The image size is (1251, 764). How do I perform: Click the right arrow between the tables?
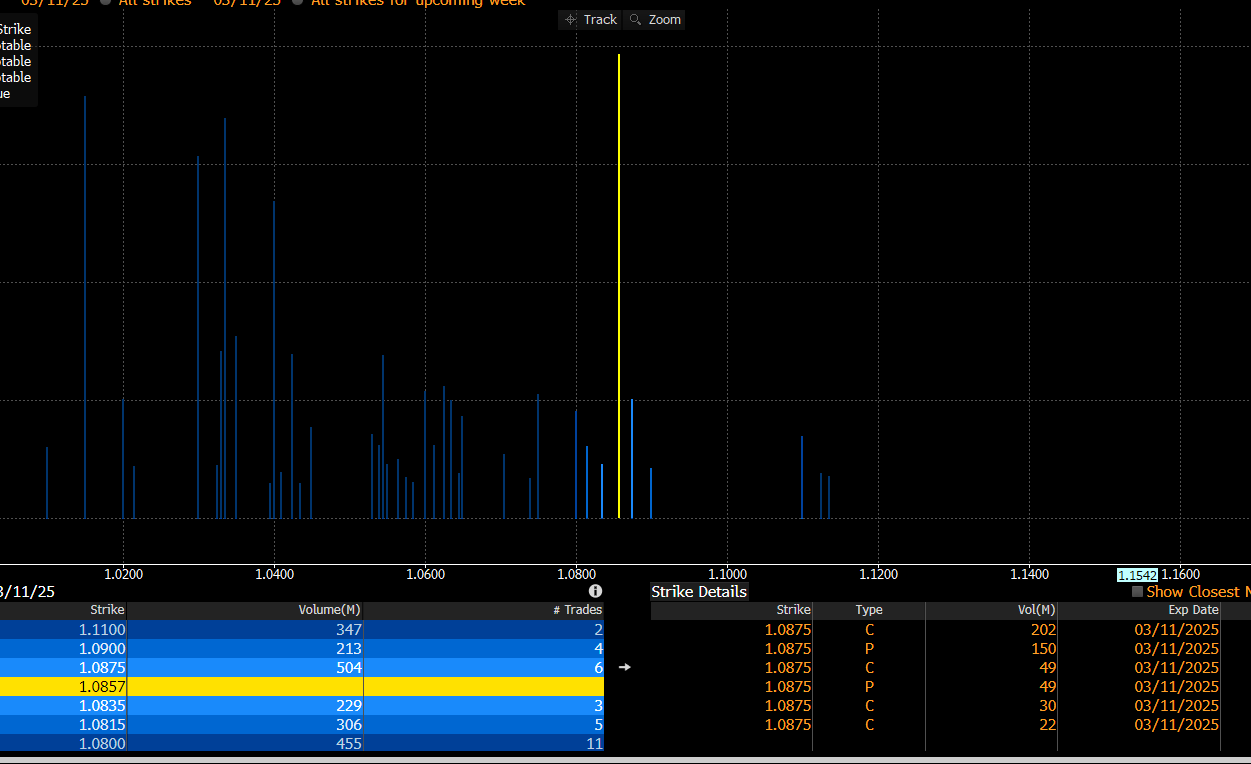625,667
